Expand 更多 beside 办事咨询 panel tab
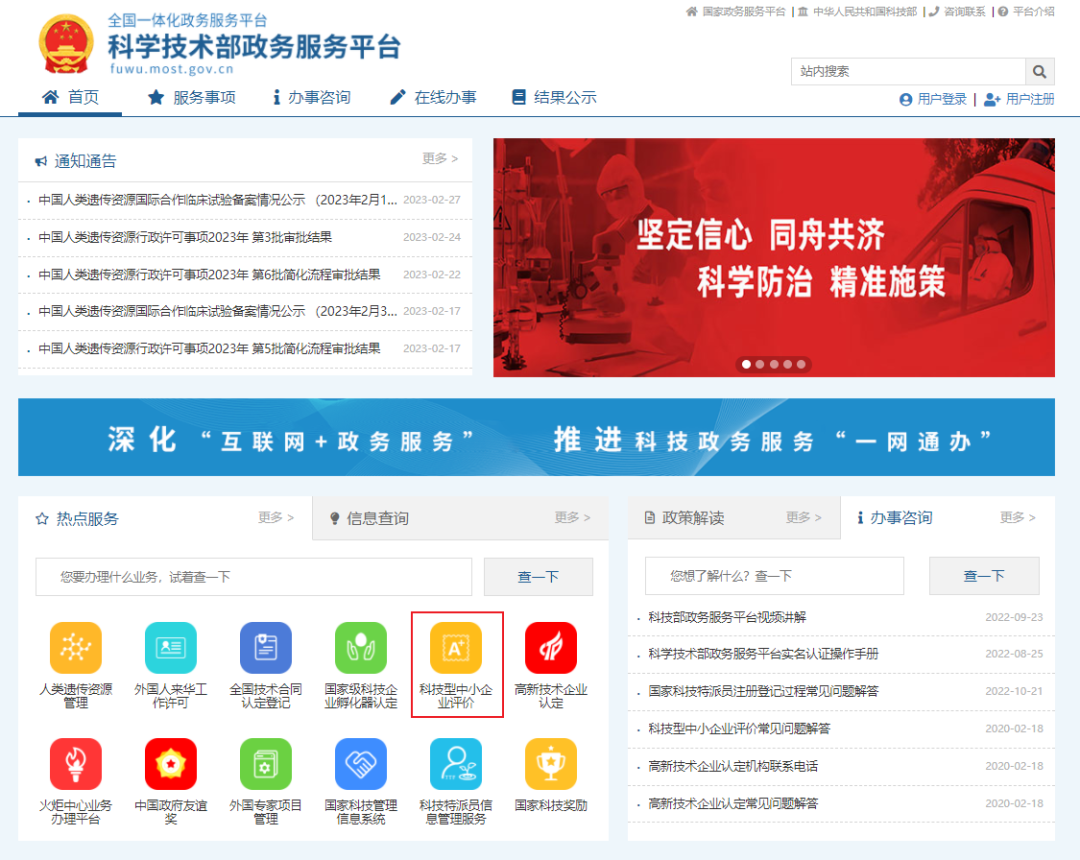This screenshot has height=860, width=1080. pyautogui.click(x=1018, y=517)
